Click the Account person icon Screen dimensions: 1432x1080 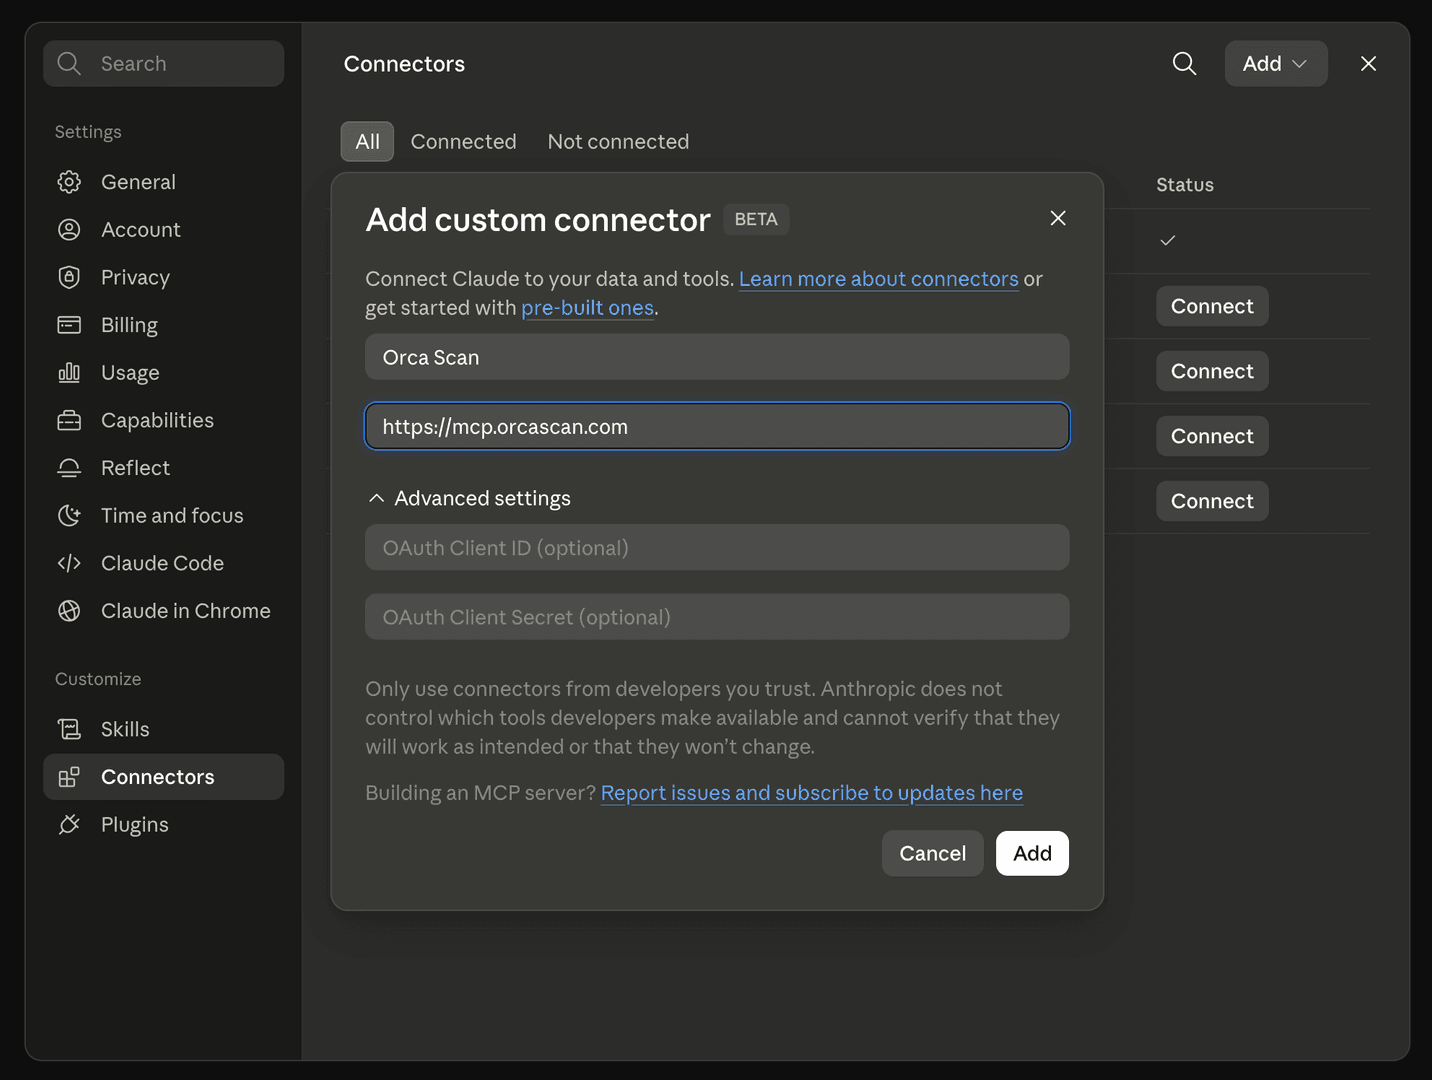pyautogui.click(x=69, y=230)
